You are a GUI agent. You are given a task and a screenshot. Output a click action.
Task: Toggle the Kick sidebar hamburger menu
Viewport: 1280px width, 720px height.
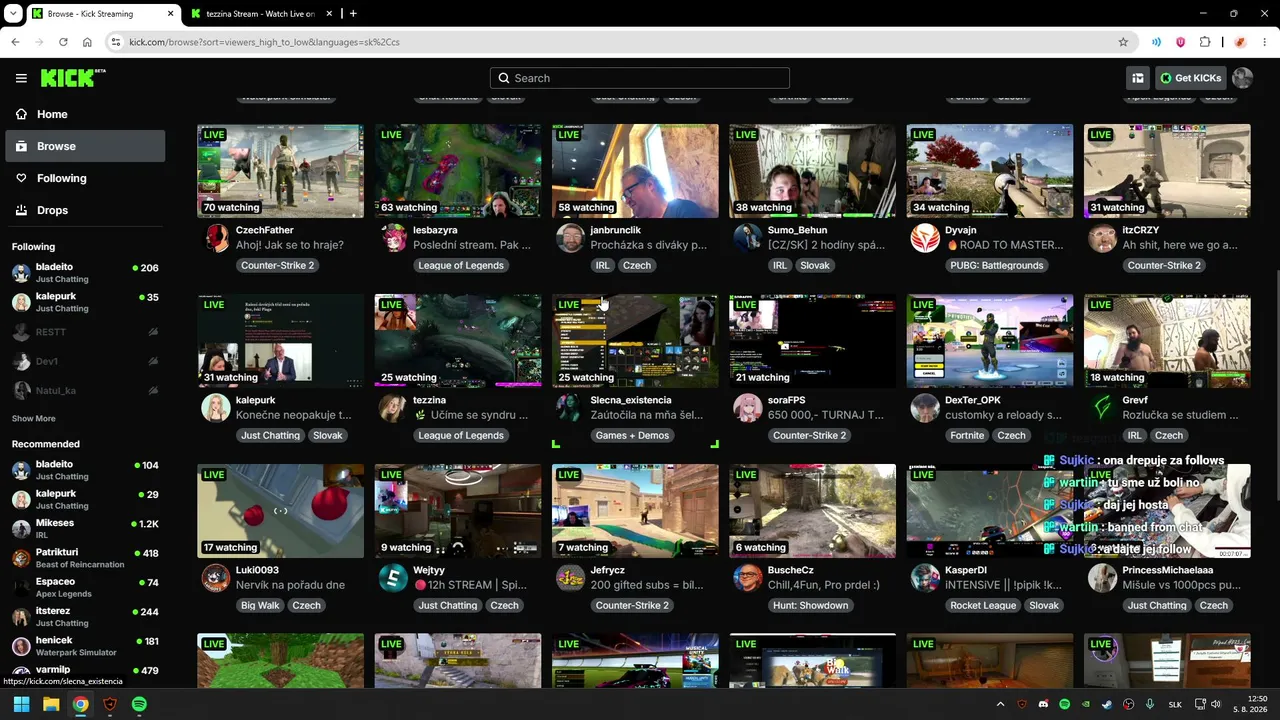[21, 78]
